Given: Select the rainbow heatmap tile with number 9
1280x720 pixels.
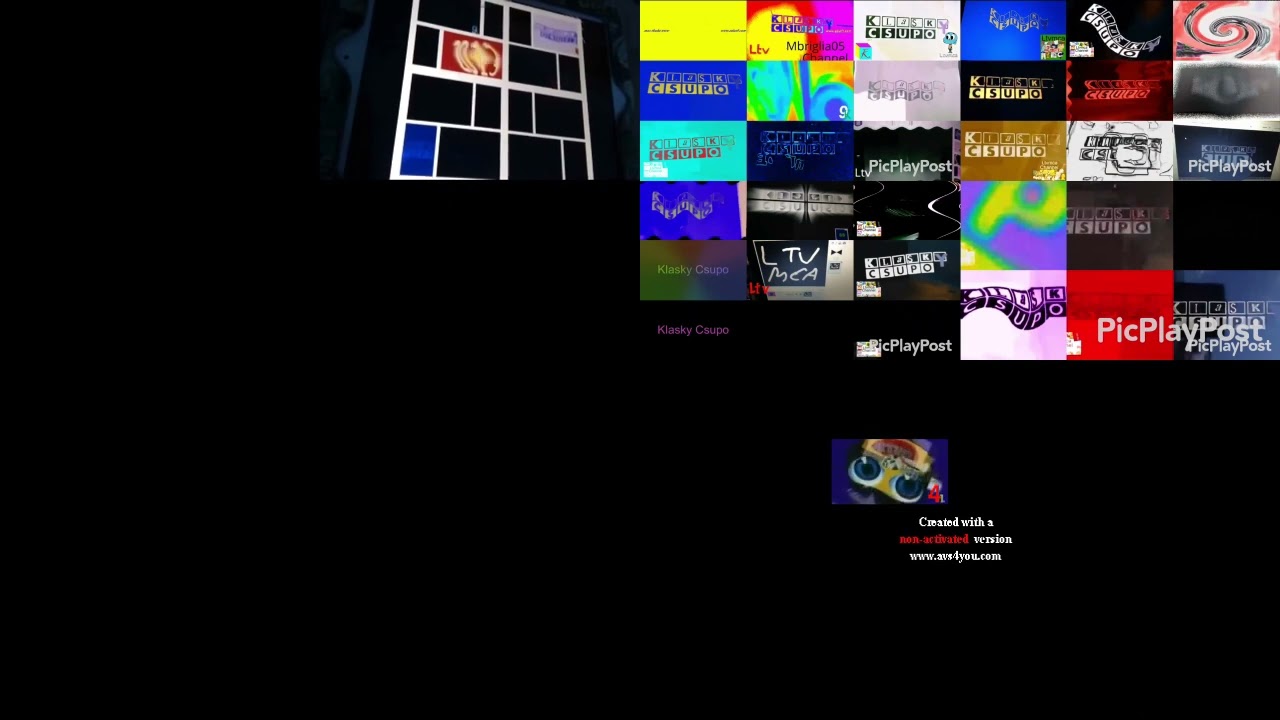Looking at the screenshot, I should (800, 90).
